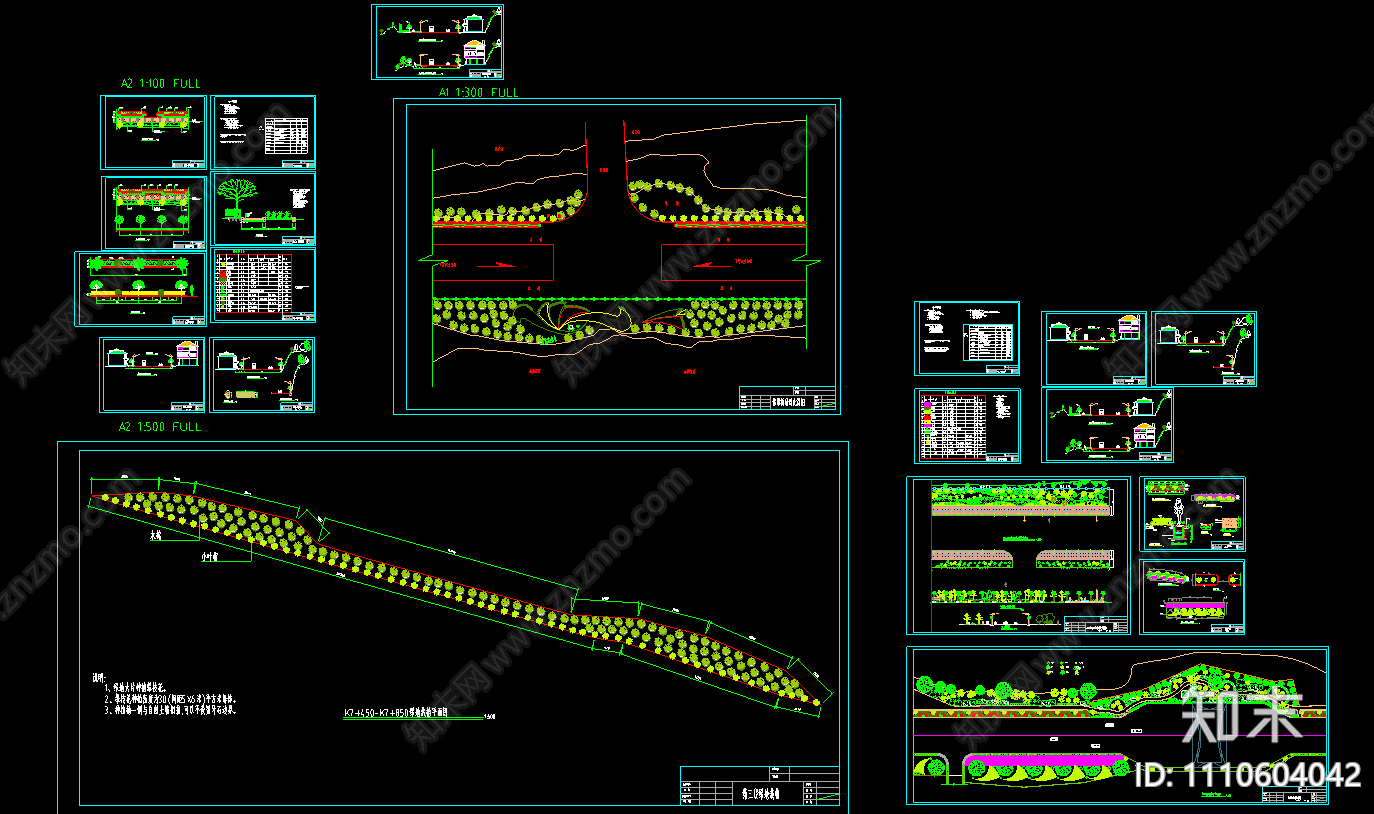This screenshot has height=814, width=1374.
Task: Select the red-bordered plant table sheet under A2 1:100
Action: click(264, 285)
